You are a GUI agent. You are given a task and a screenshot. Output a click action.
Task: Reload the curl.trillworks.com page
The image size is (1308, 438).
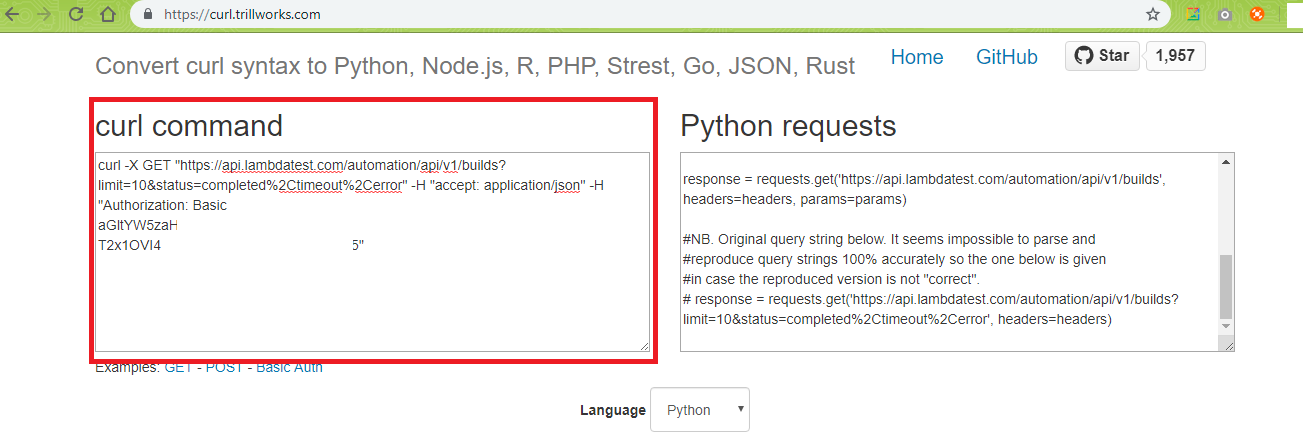(x=77, y=14)
